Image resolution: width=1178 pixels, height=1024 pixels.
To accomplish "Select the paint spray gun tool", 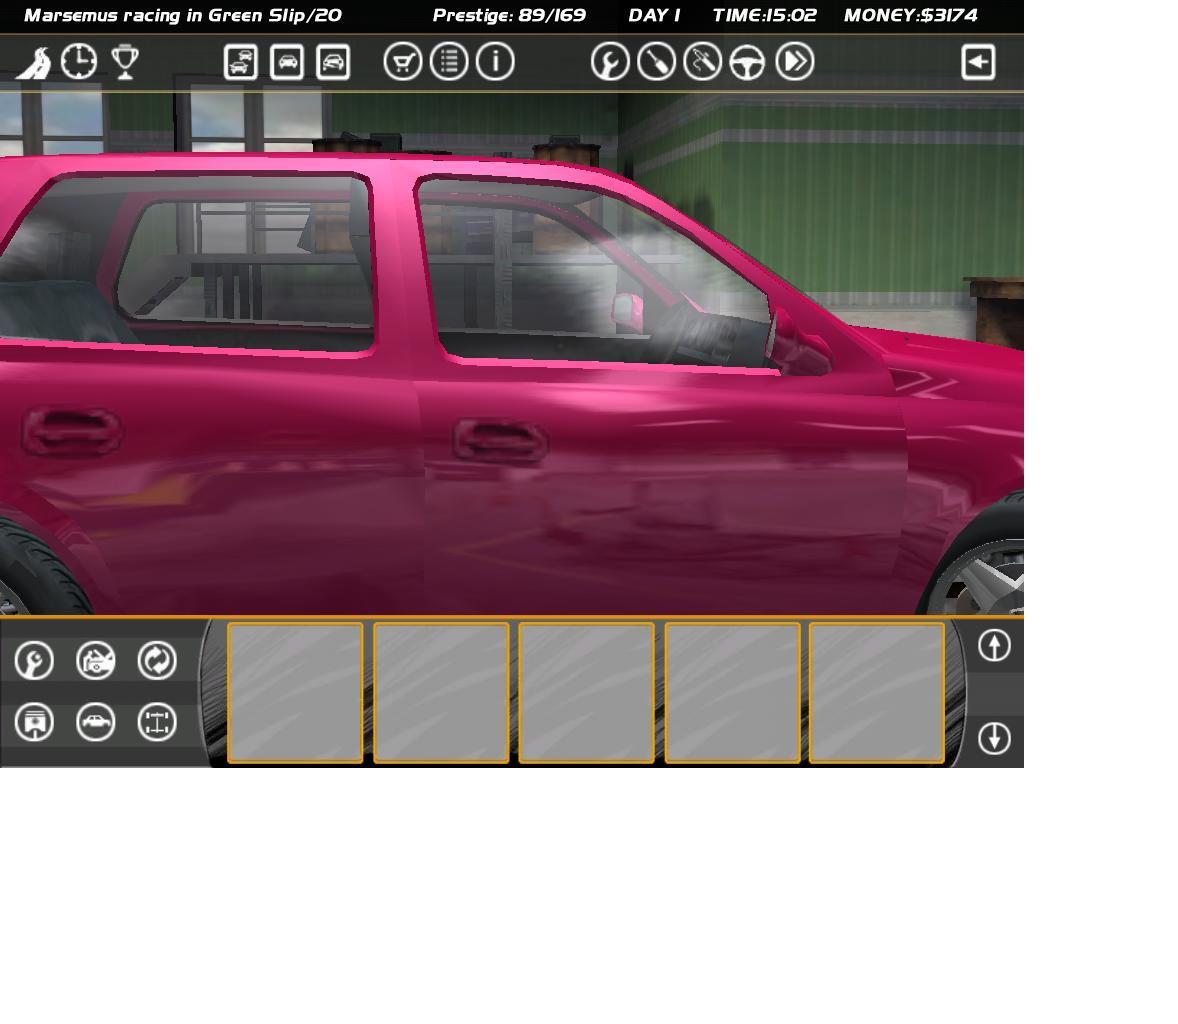I will click(702, 62).
